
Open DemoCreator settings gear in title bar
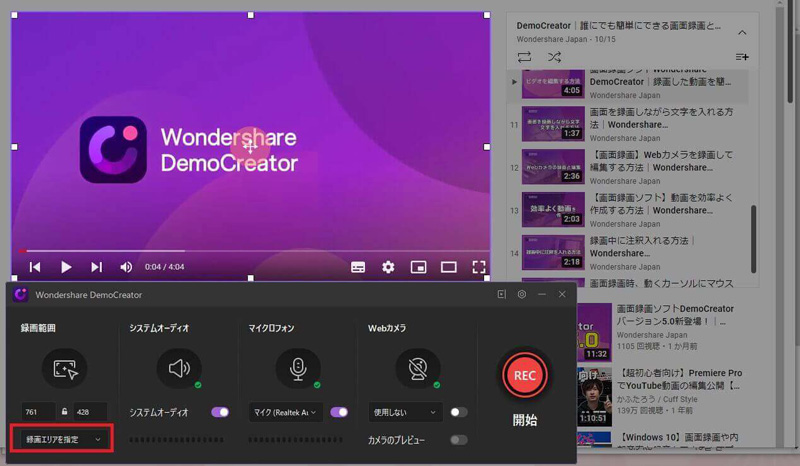(521, 294)
